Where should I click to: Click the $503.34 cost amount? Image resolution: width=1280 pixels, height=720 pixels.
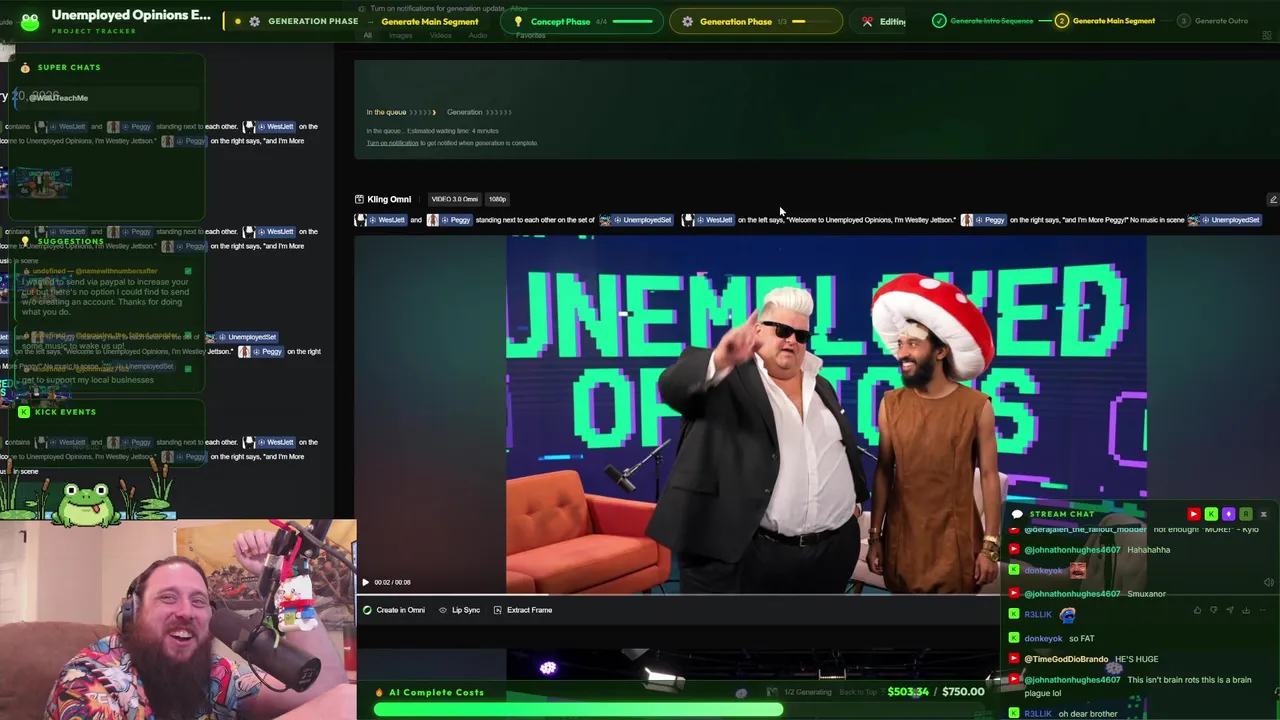click(x=908, y=692)
